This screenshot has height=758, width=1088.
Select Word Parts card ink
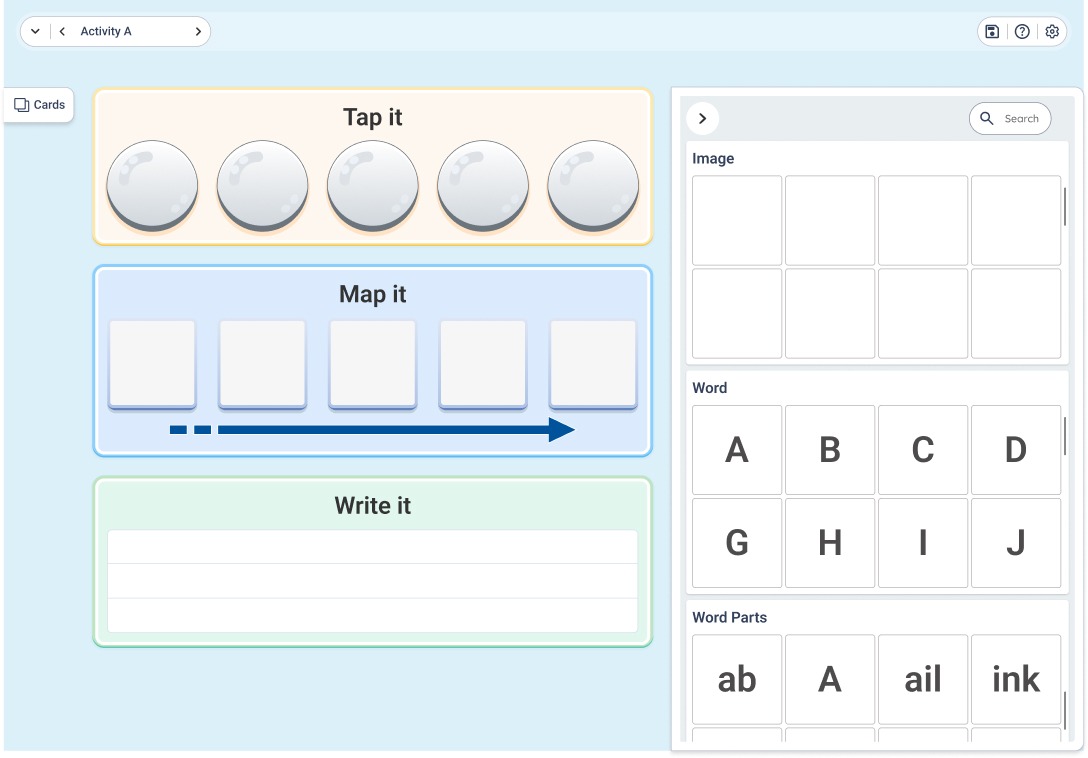(1016, 680)
